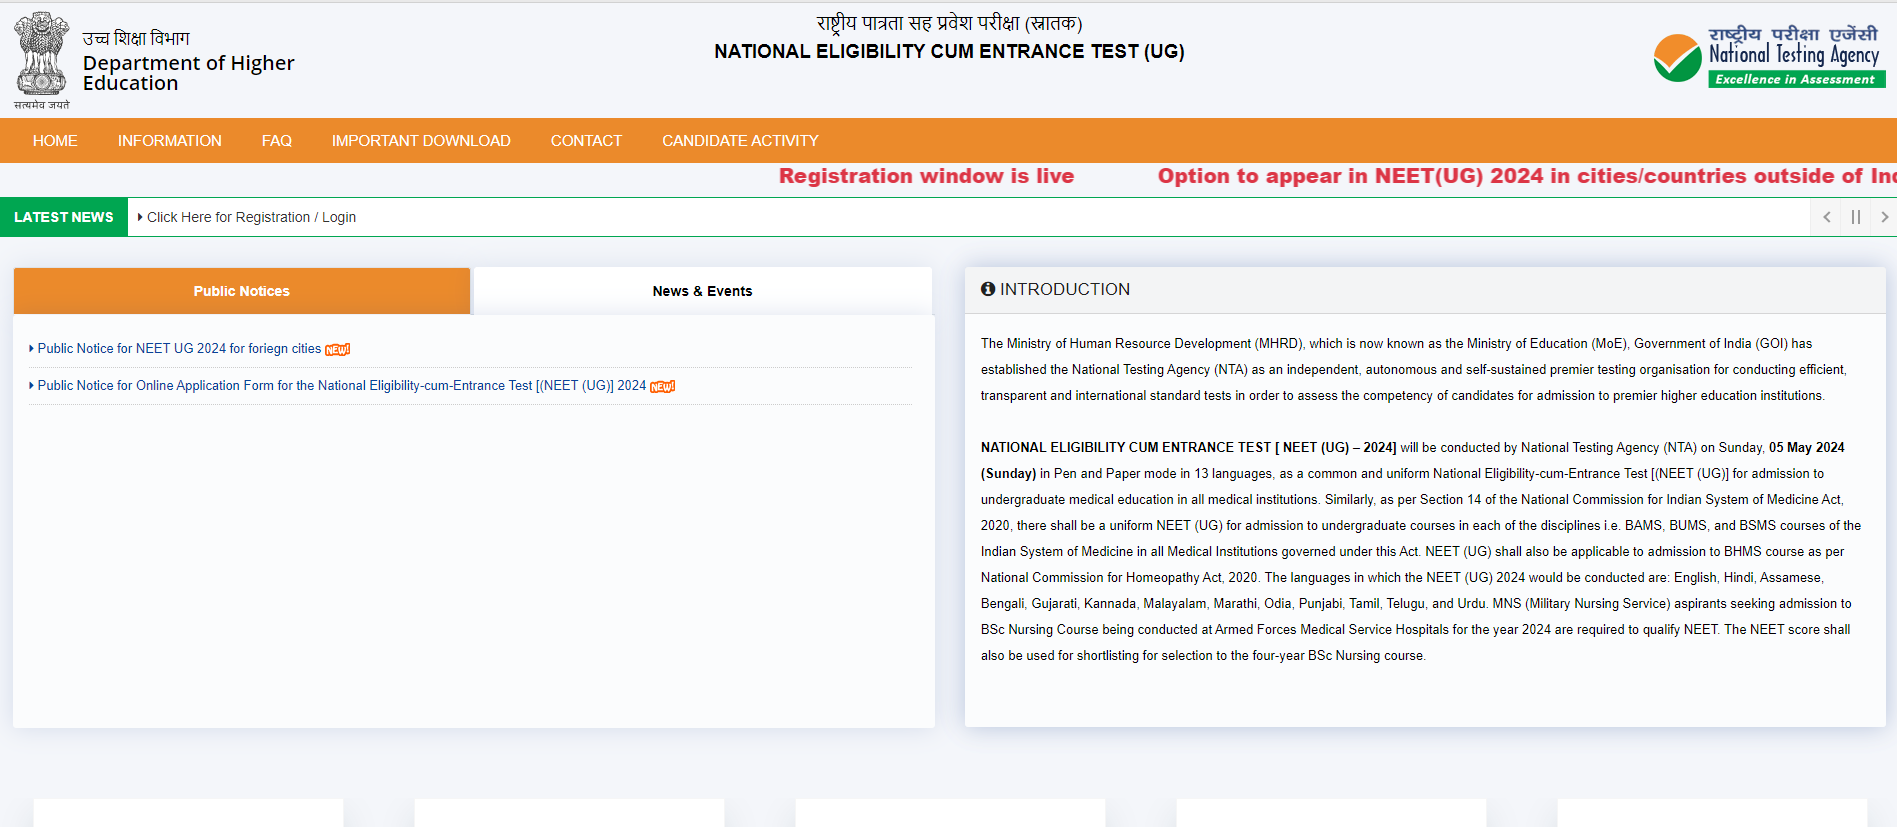Click marquee text about cities outside India
The image size is (1897, 827).
[1527, 176]
